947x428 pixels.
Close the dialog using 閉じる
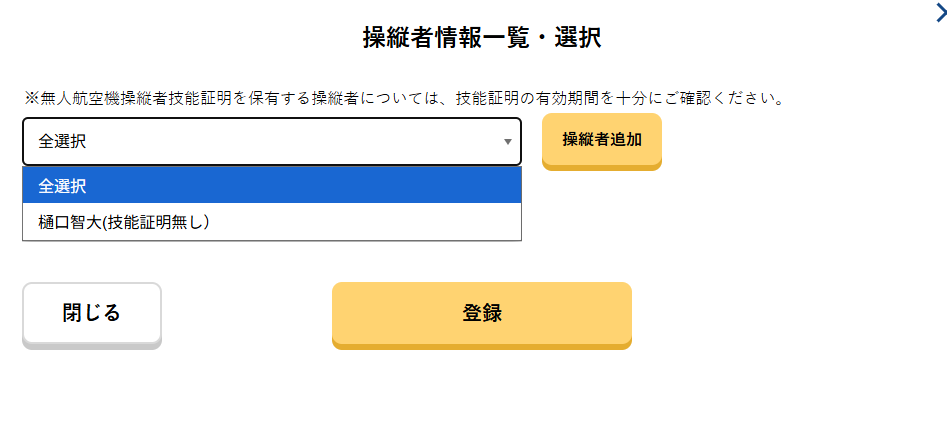(x=91, y=314)
